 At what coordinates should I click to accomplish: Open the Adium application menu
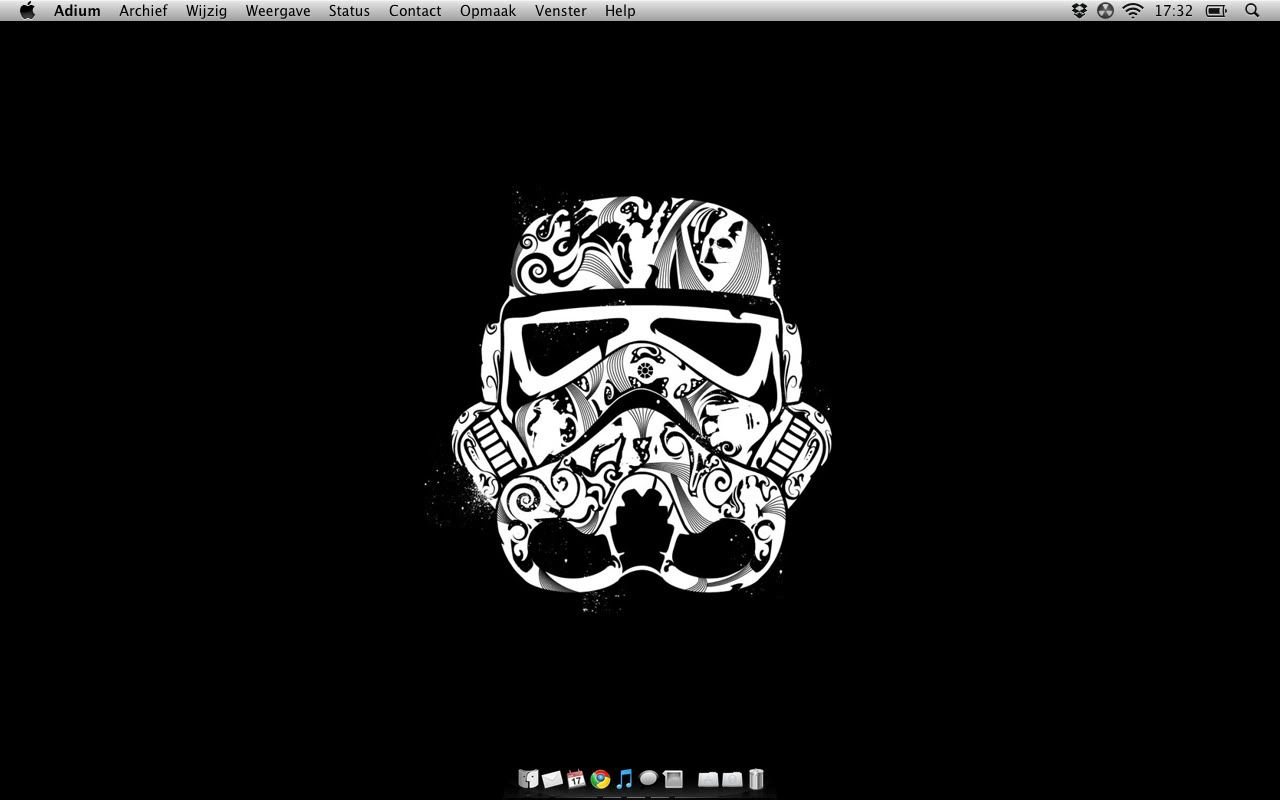tap(77, 11)
